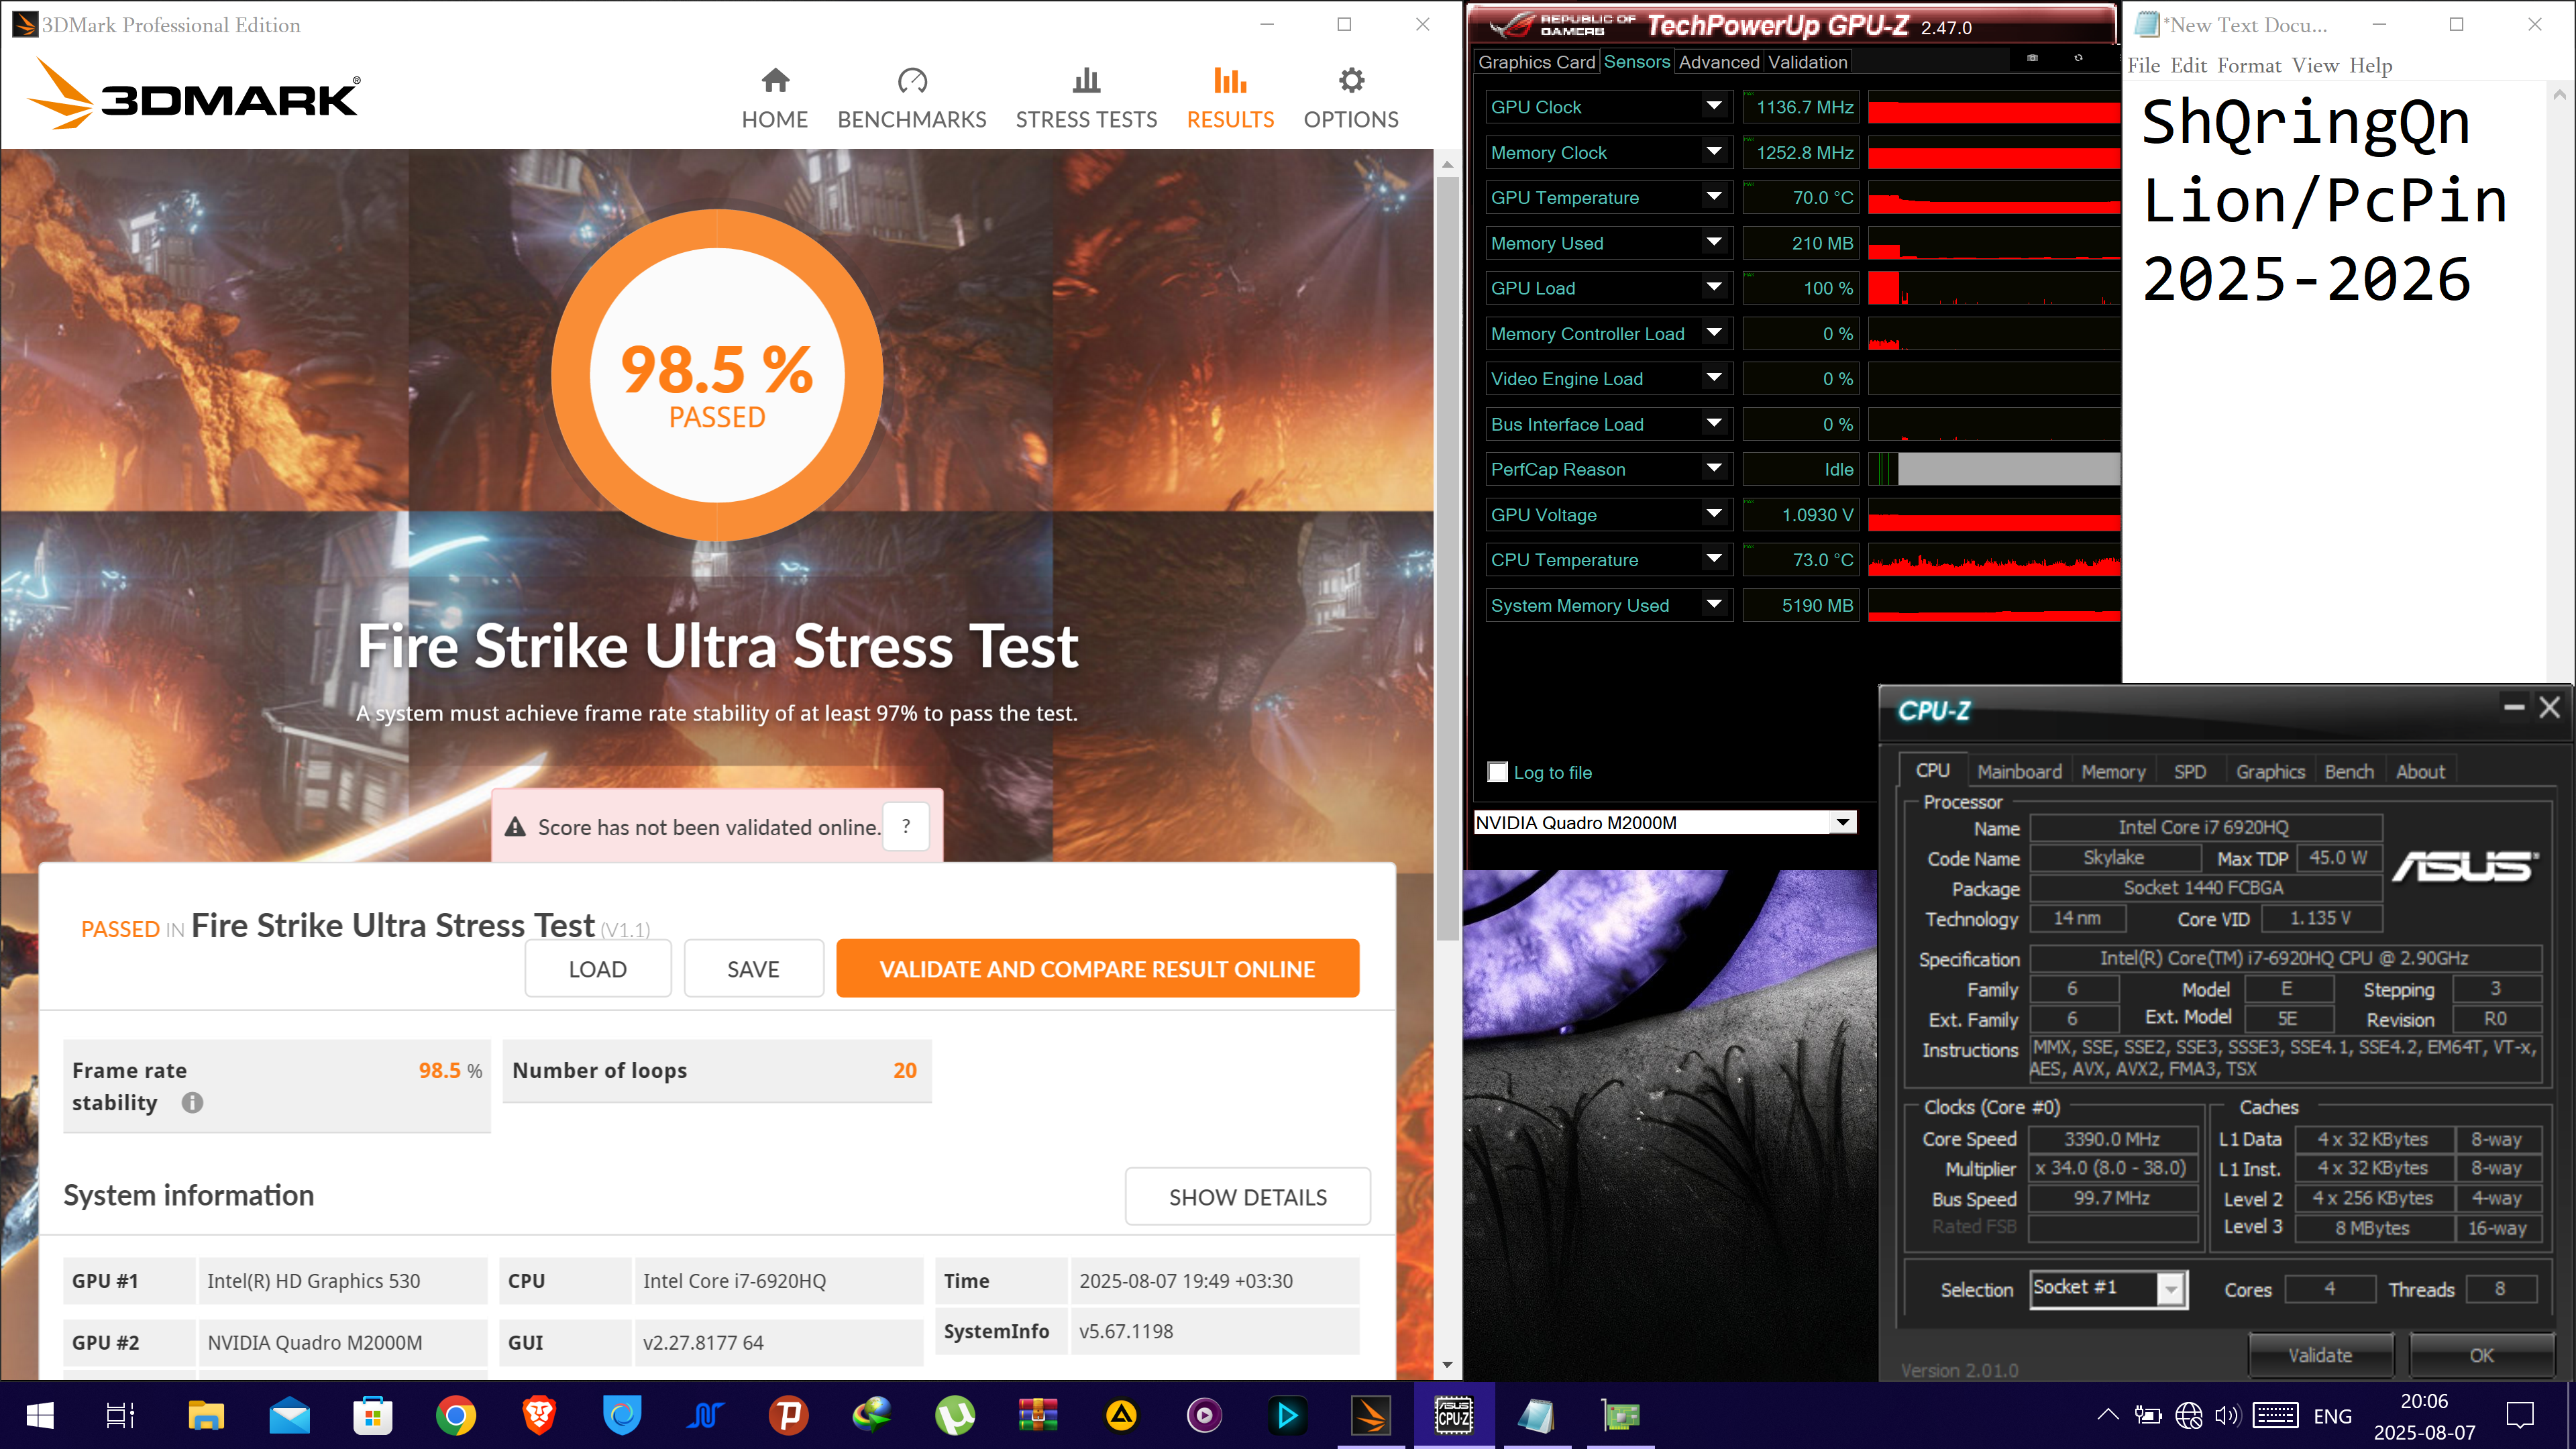
Task: Click SAVE result button
Action: (753, 968)
